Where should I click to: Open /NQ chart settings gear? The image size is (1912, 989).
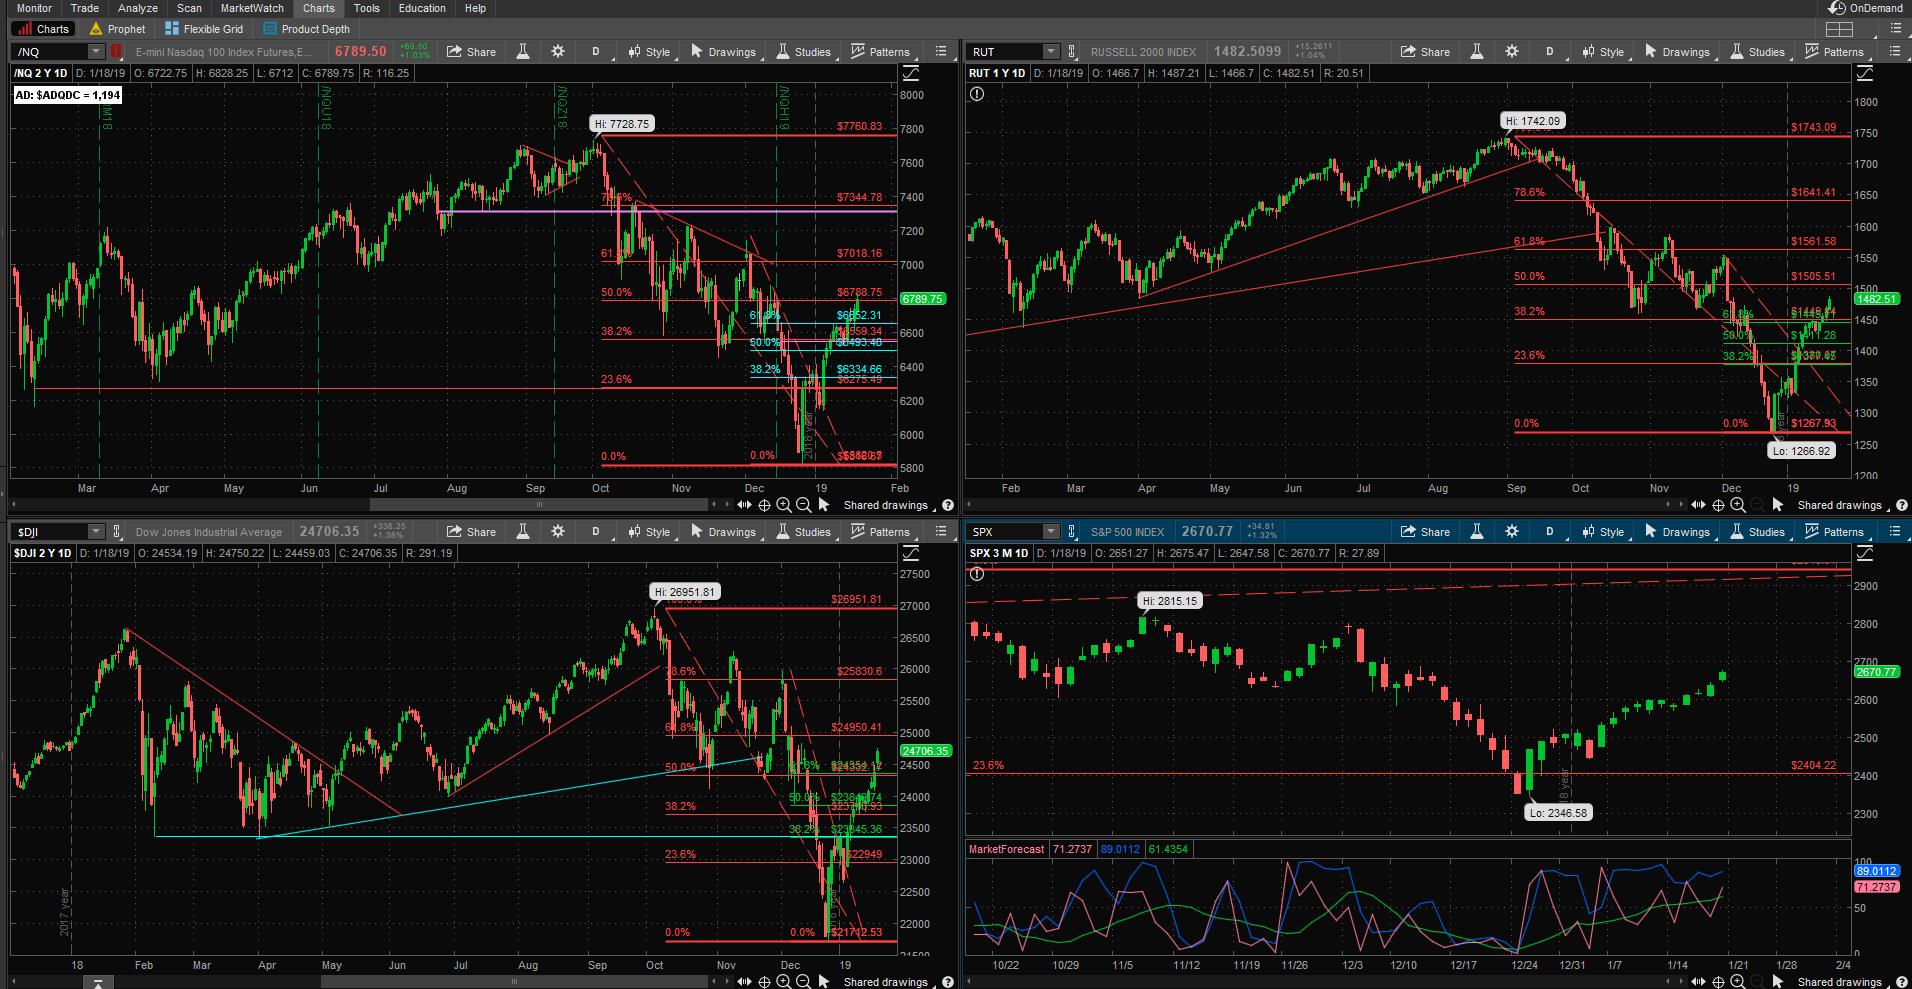[558, 52]
